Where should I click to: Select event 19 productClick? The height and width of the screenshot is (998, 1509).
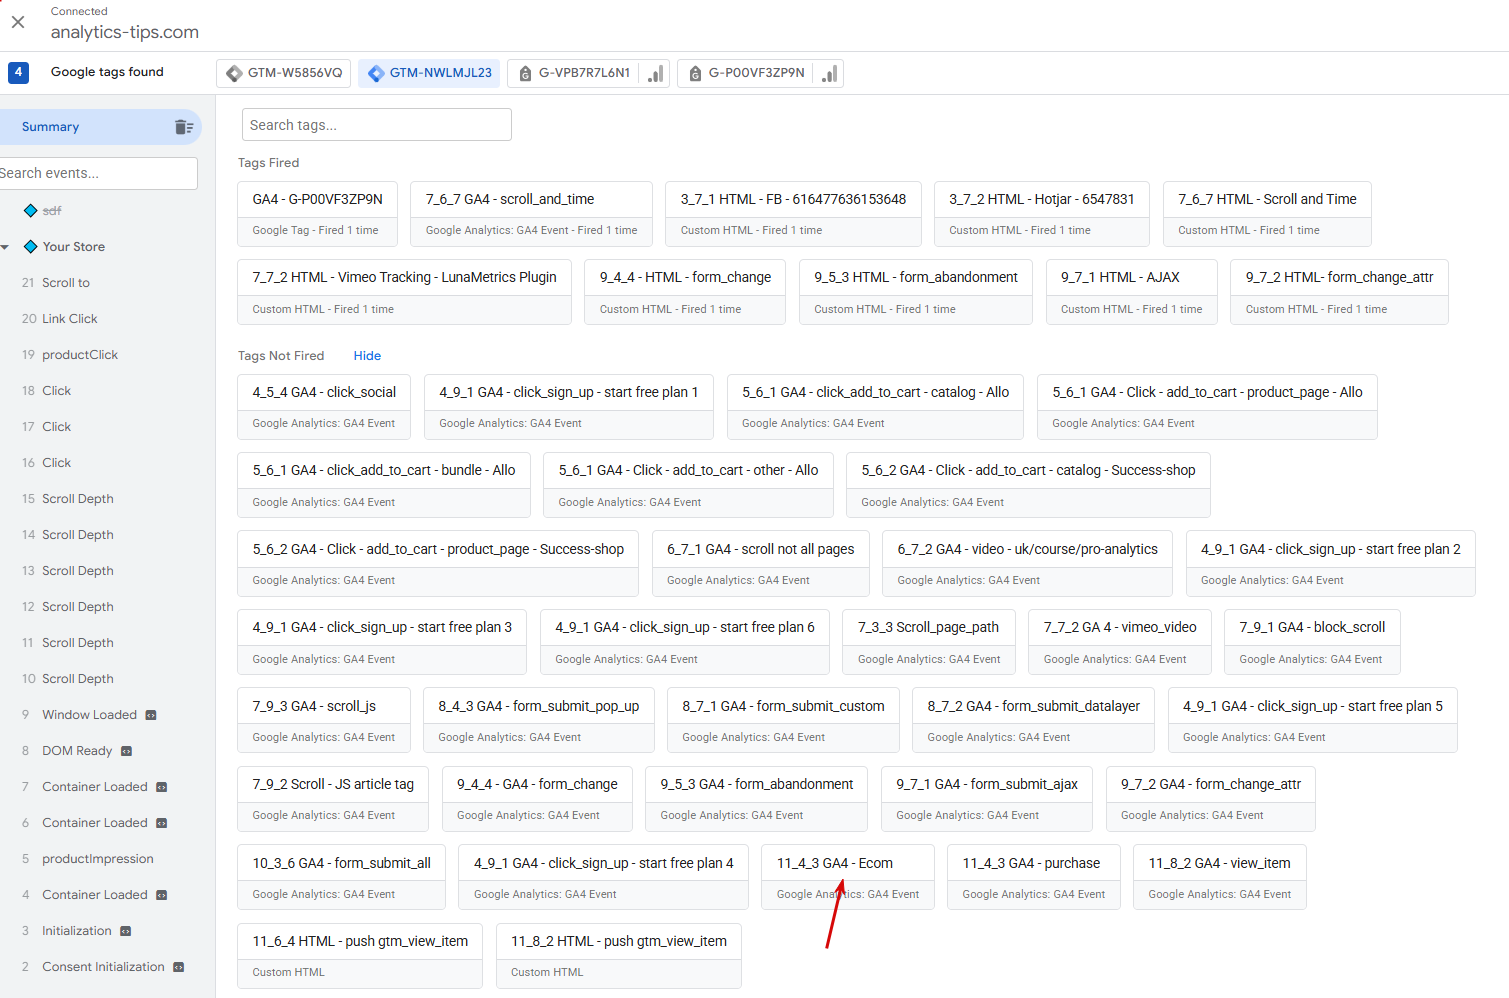[80, 355]
